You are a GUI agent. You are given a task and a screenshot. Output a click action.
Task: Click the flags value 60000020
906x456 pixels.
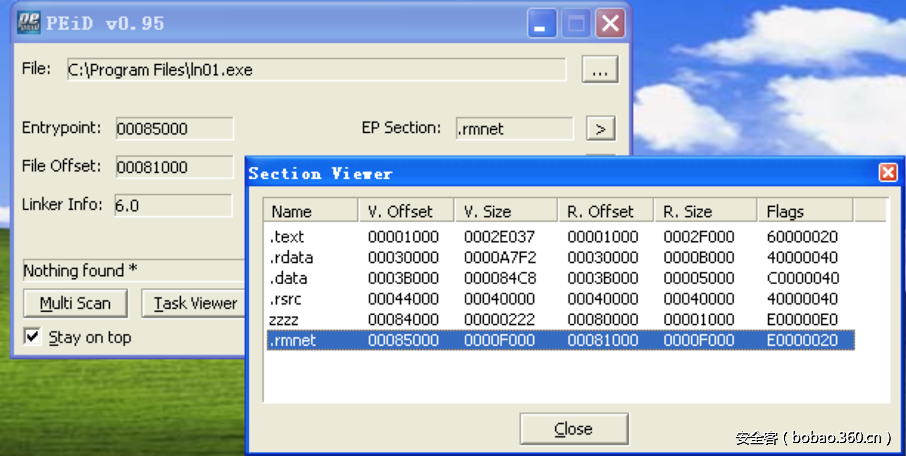802,236
